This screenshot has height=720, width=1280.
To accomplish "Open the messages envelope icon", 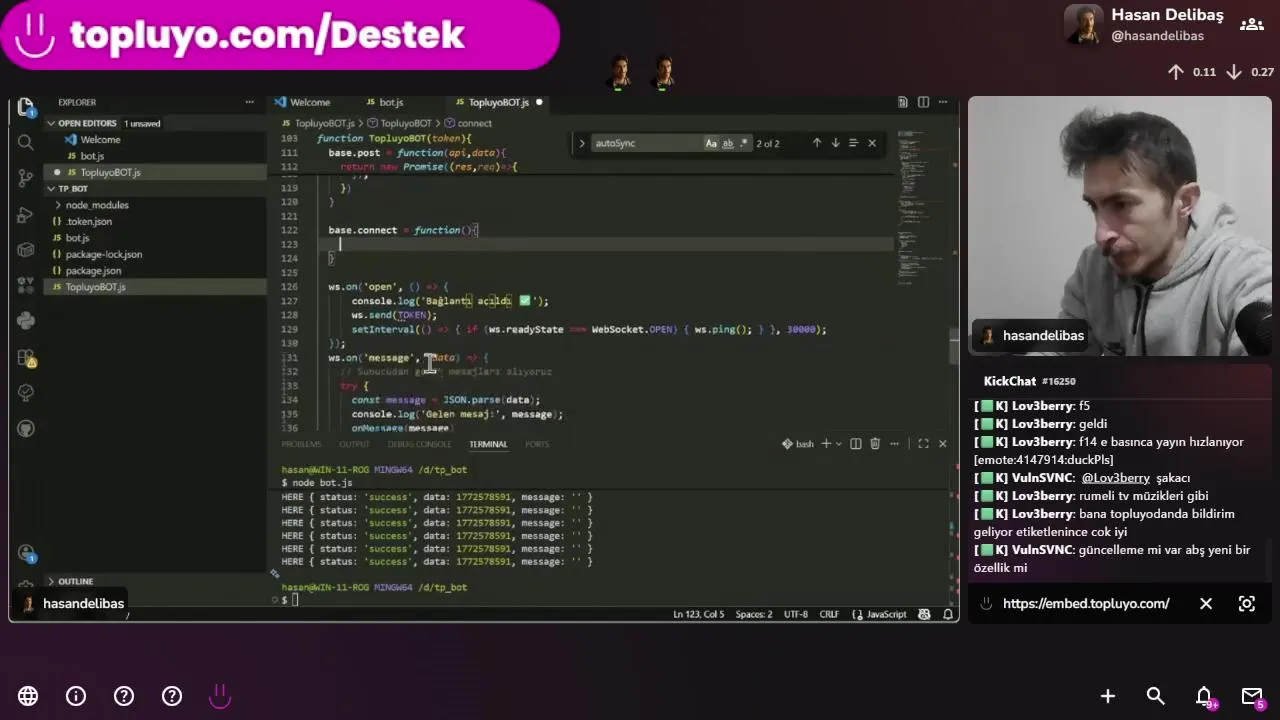I will (1252, 696).
